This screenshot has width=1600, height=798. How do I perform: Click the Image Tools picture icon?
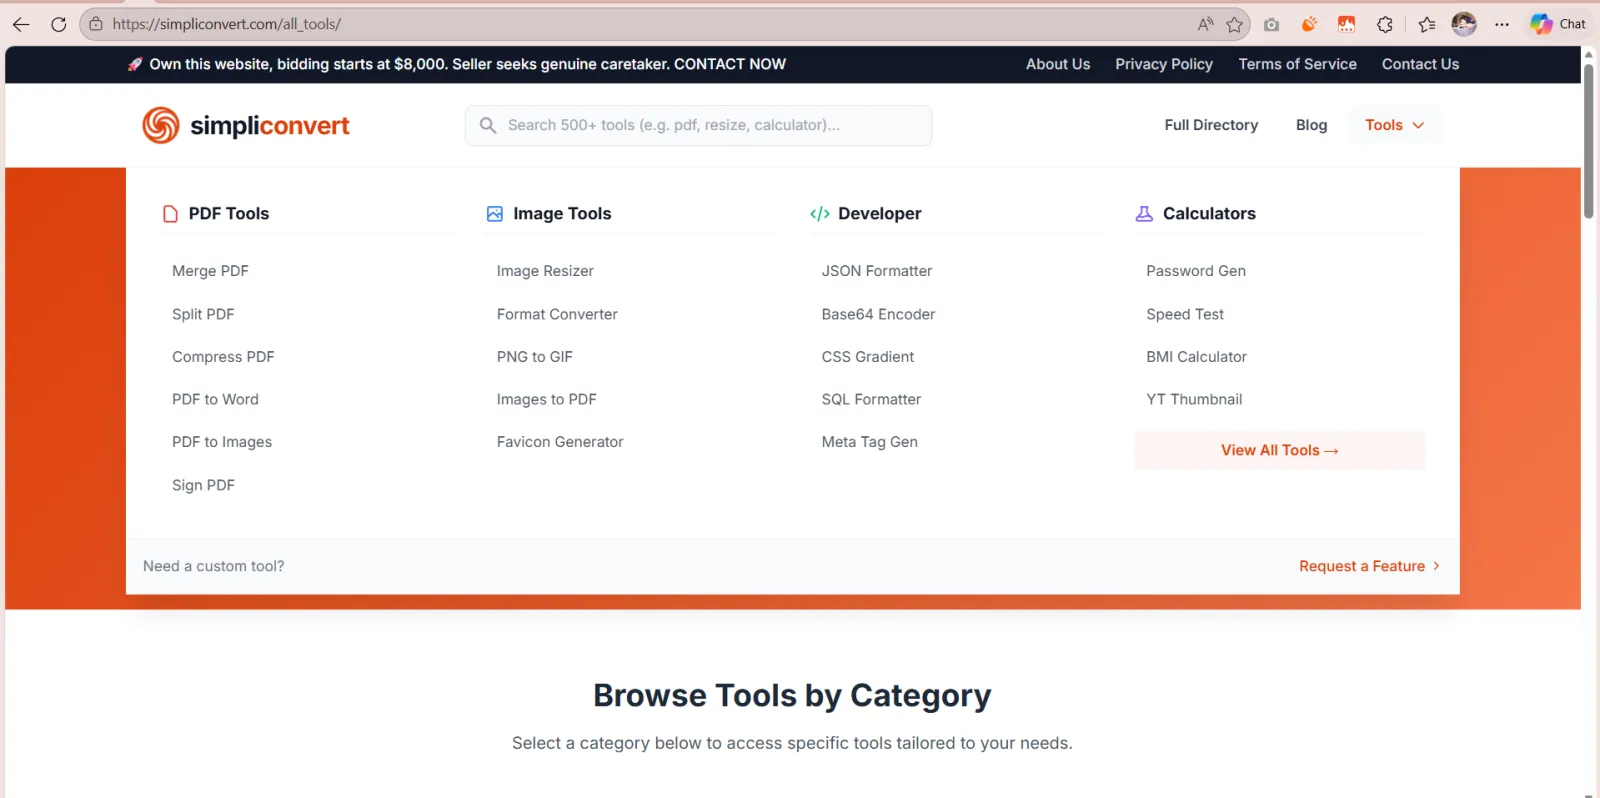495,214
